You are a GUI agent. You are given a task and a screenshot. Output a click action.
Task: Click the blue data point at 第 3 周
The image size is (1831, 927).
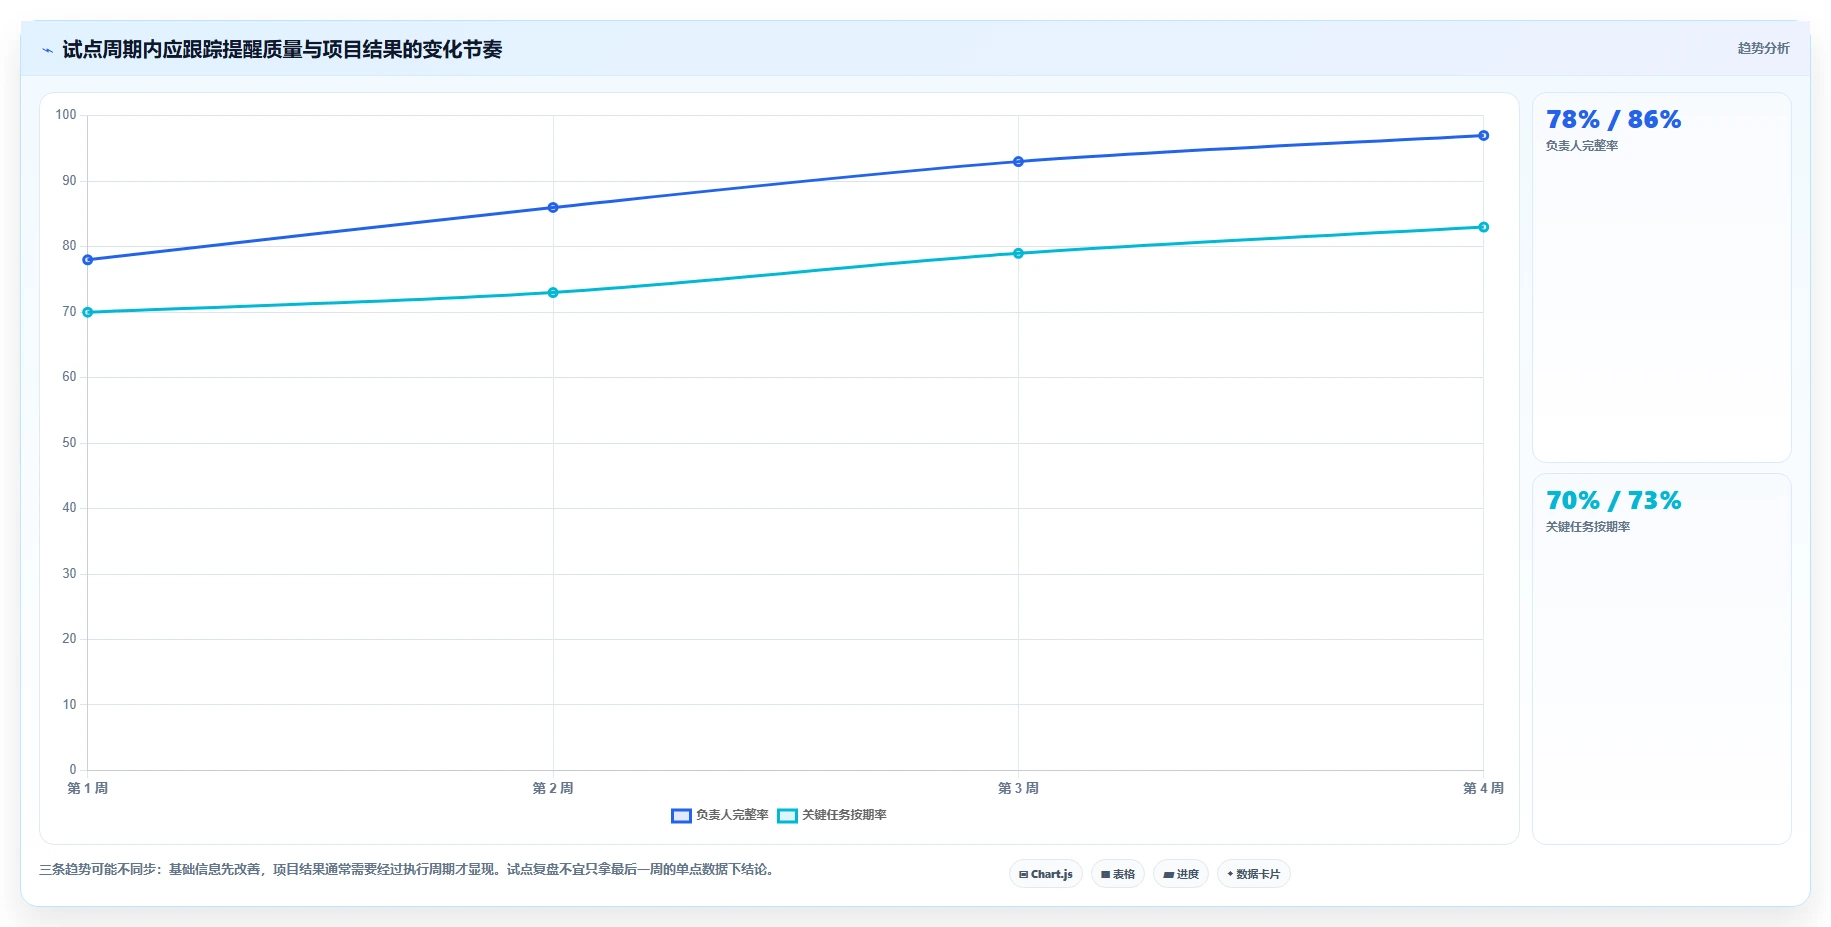click(1018, 162)
